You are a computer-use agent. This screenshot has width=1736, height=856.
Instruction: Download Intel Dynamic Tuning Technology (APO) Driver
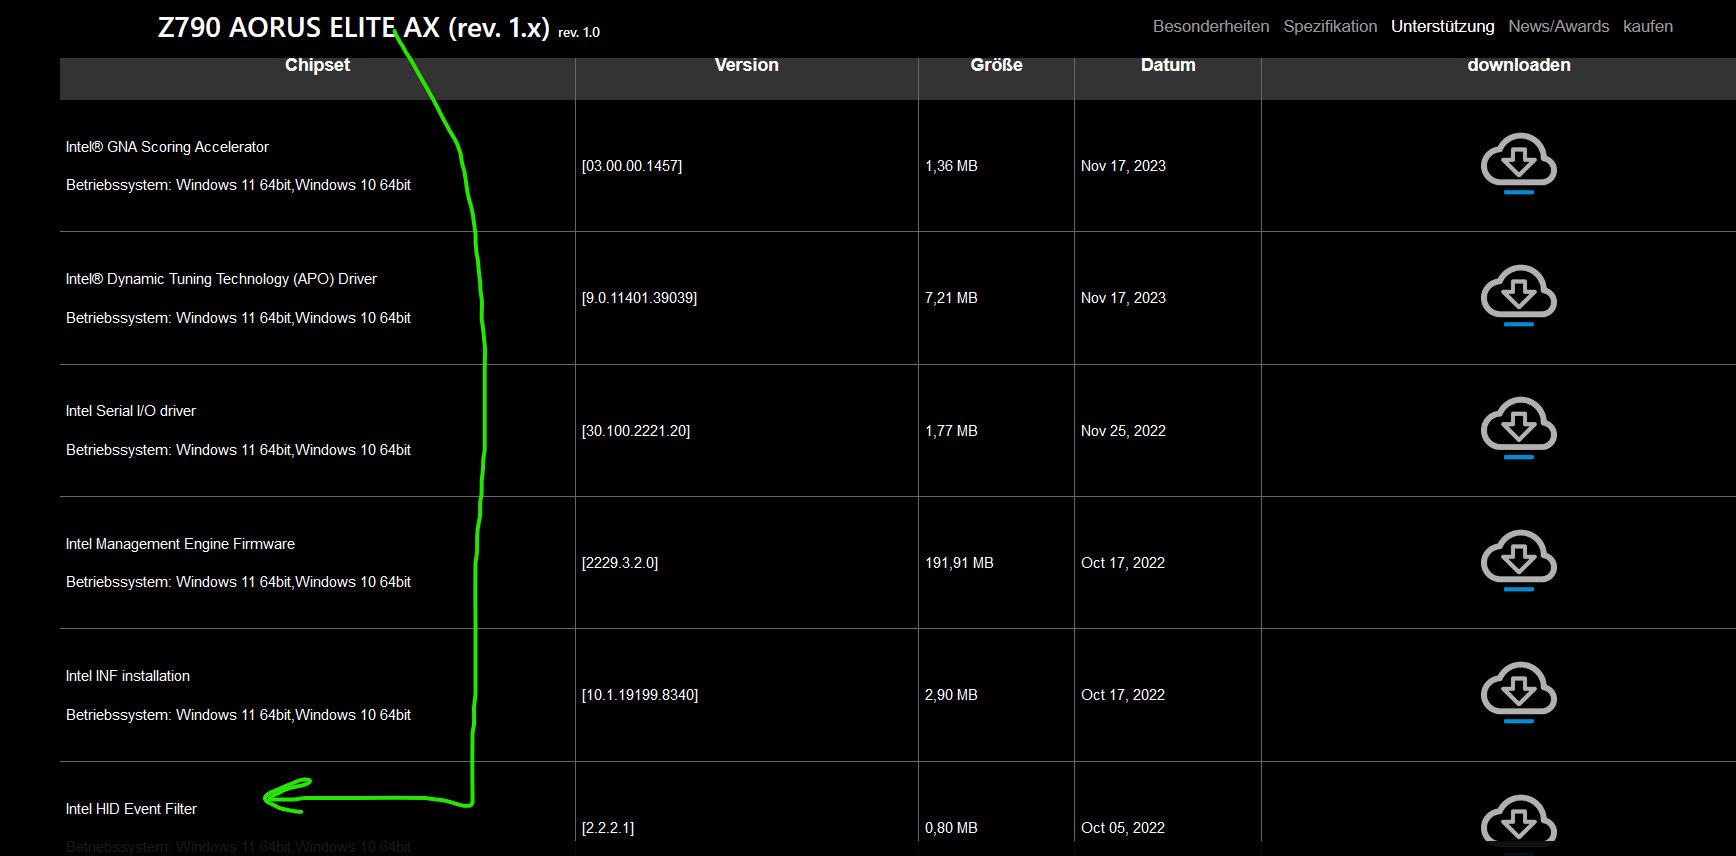coord(1518,295)
